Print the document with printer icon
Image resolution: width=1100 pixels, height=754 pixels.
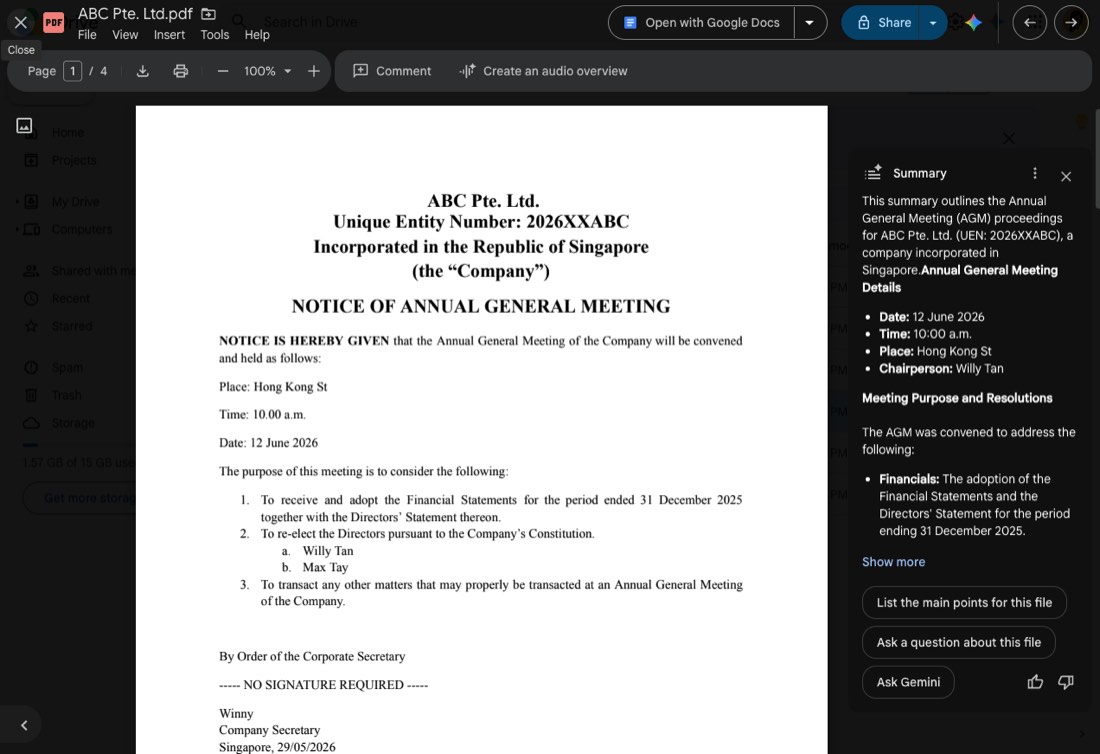point(180,71)
